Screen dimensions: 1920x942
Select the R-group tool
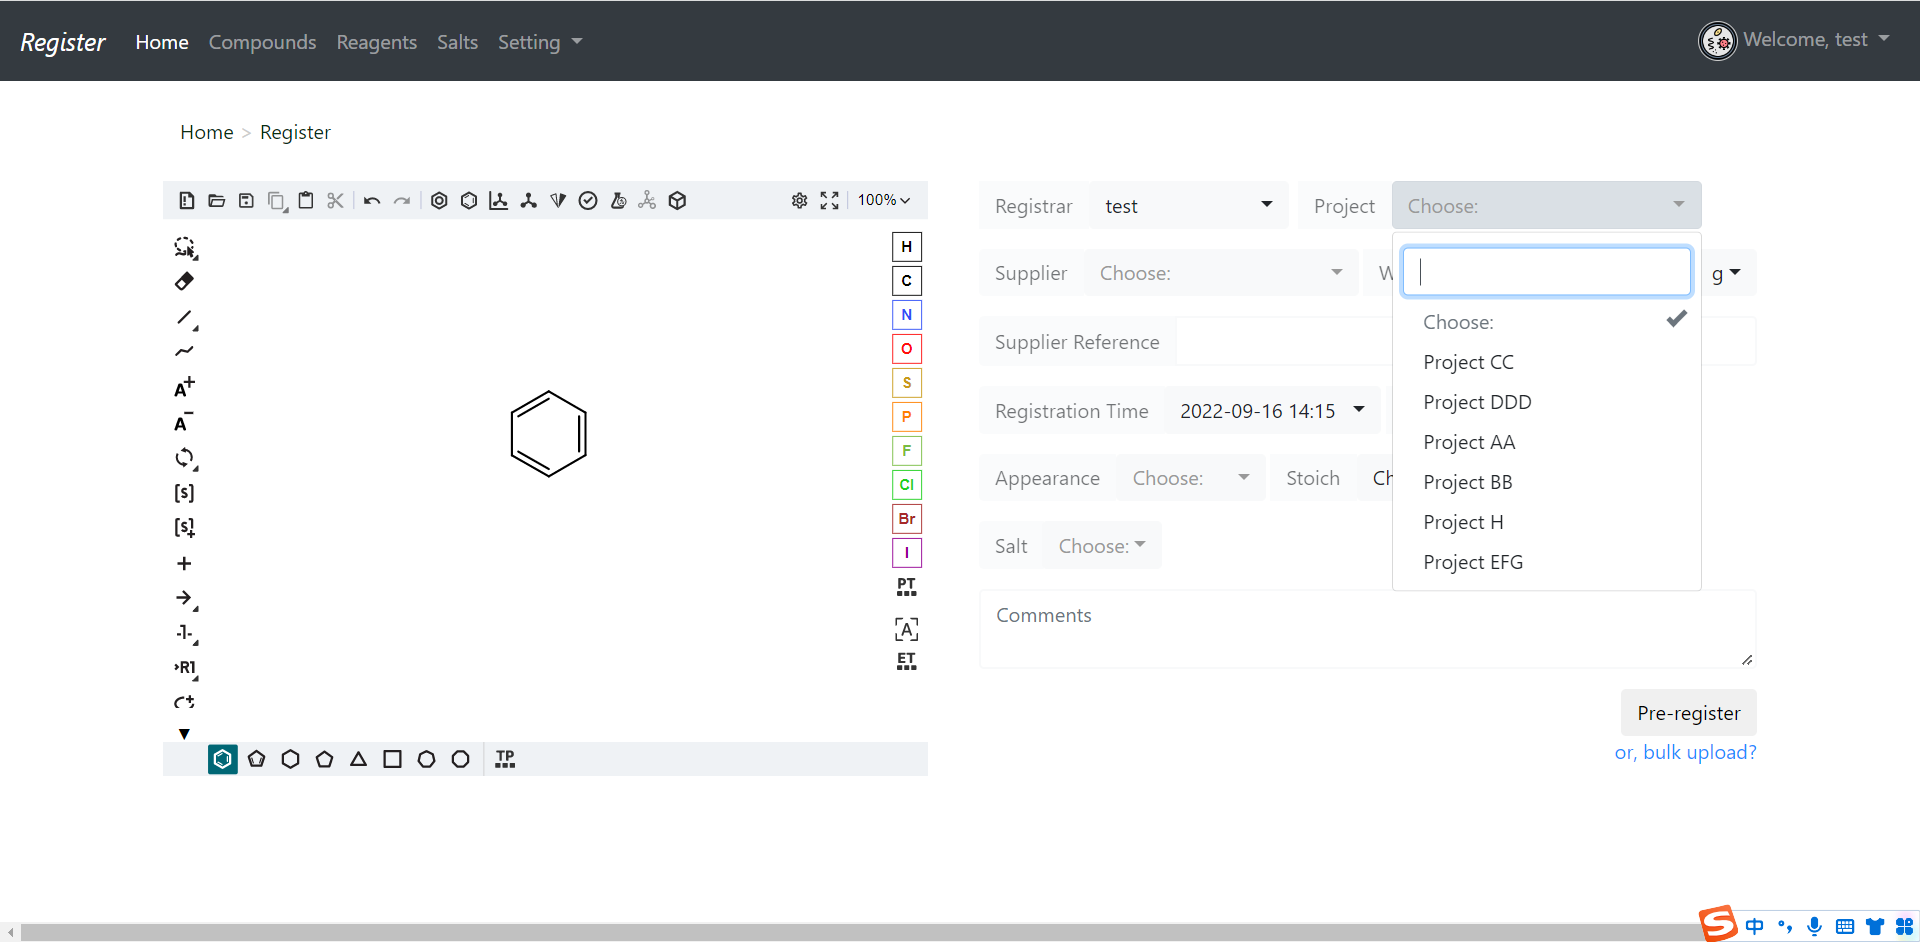185,667
